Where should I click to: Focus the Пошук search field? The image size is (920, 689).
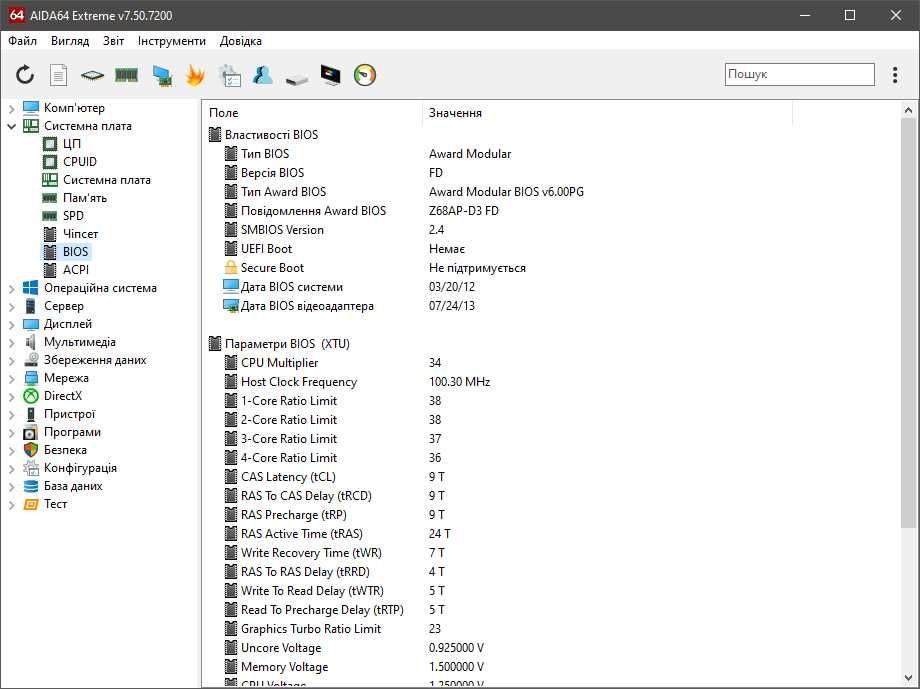pyautogui.click(x=799, y=75)
